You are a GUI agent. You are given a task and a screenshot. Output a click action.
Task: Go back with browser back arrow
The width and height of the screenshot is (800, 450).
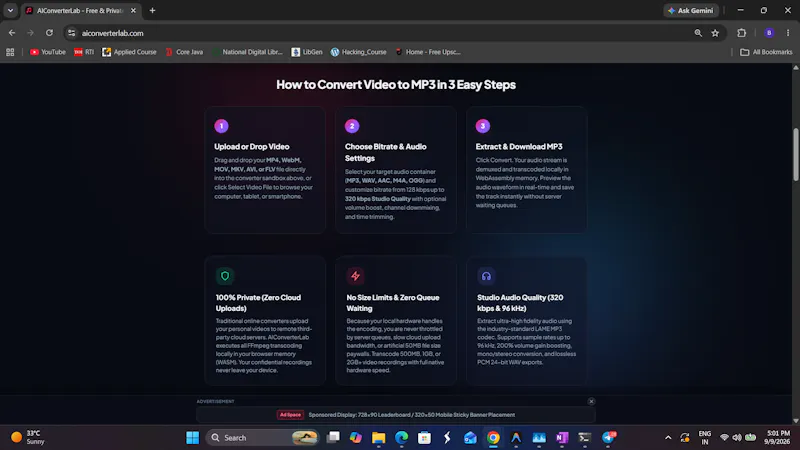click(12, 33)
